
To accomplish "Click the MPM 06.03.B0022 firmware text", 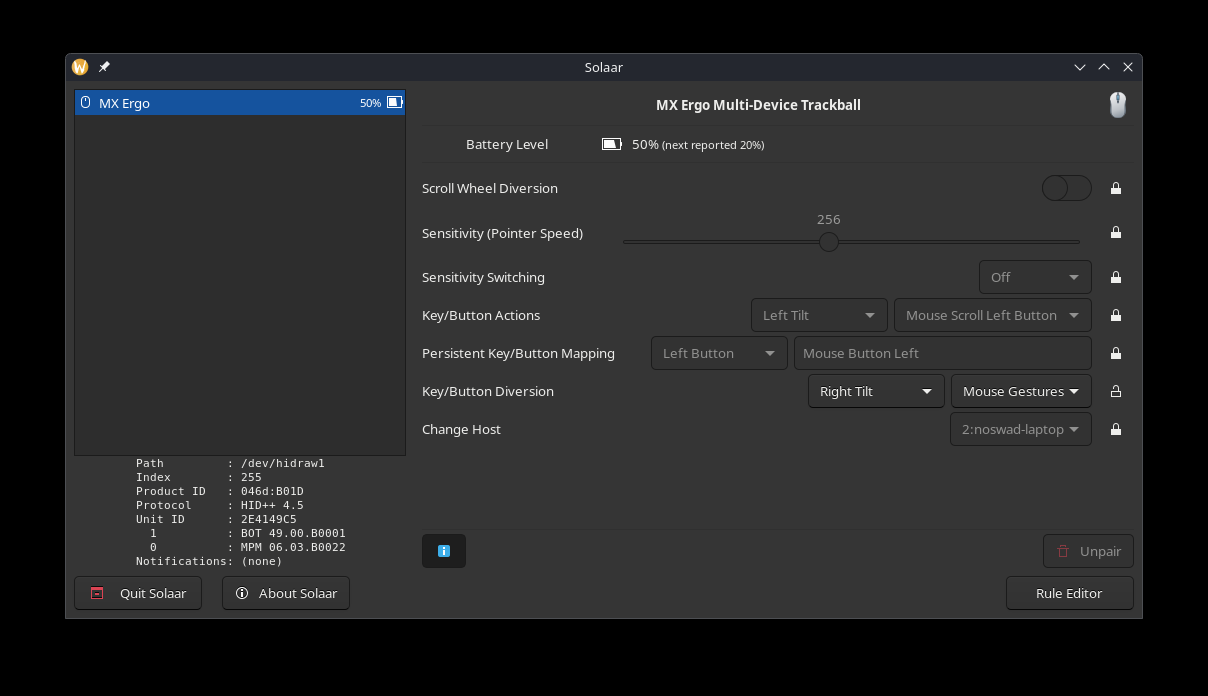I will [293, 547].
